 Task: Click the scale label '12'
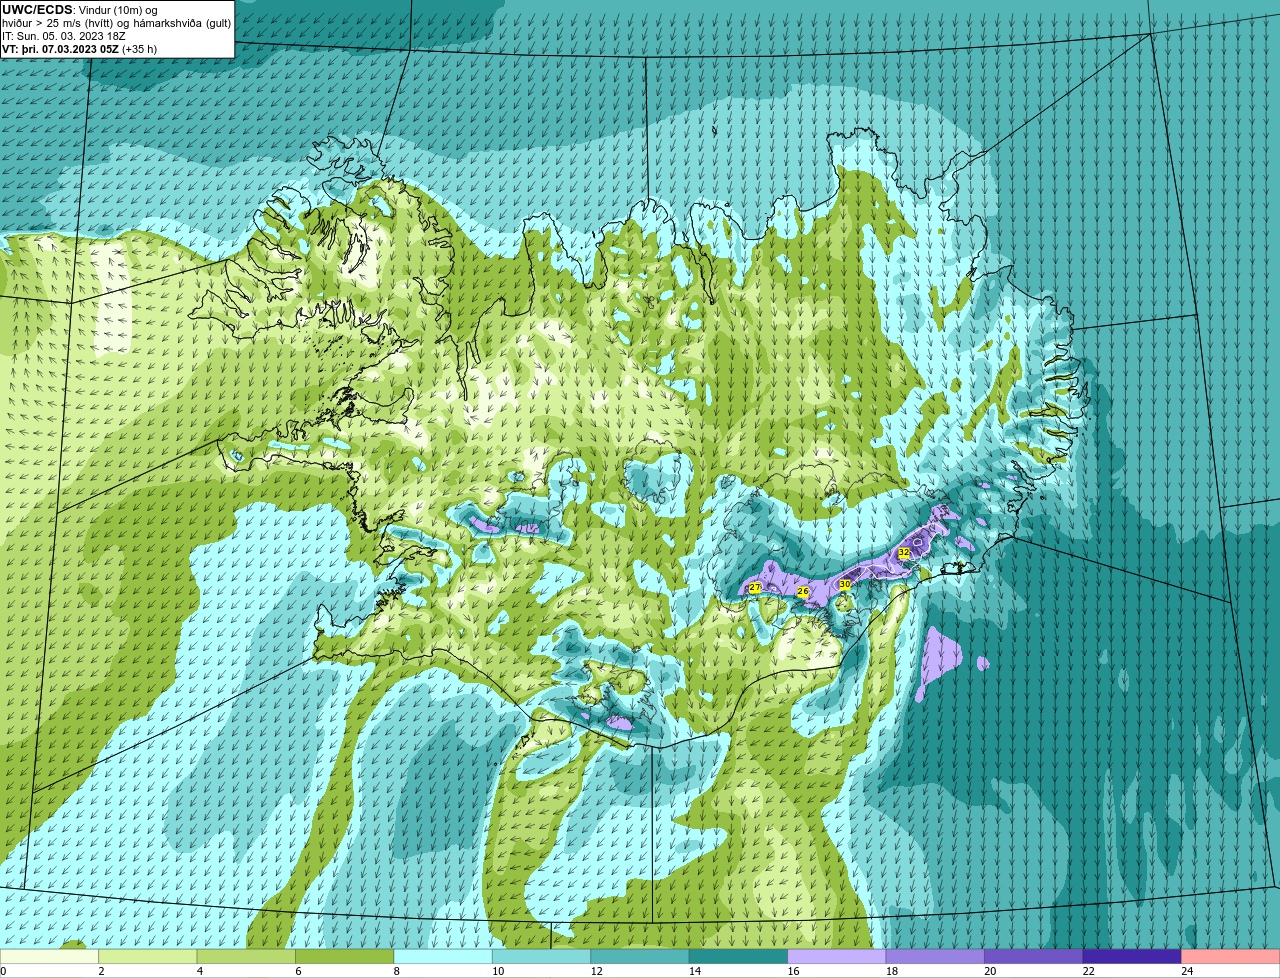pyautogui.click(x=597, y=971)
